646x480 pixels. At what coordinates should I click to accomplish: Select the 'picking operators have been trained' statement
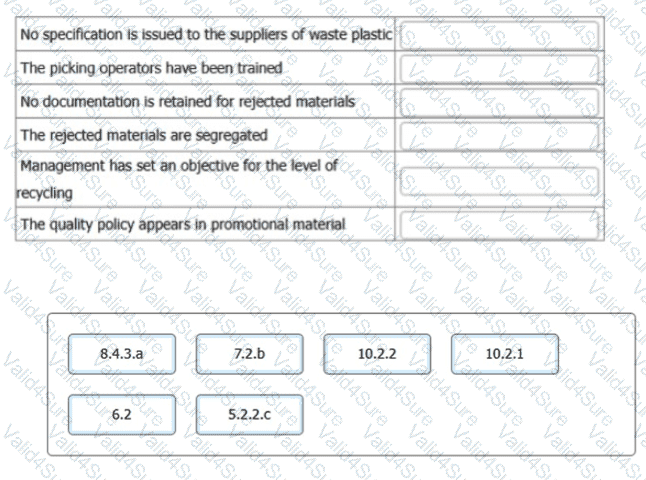coord(151,69)
